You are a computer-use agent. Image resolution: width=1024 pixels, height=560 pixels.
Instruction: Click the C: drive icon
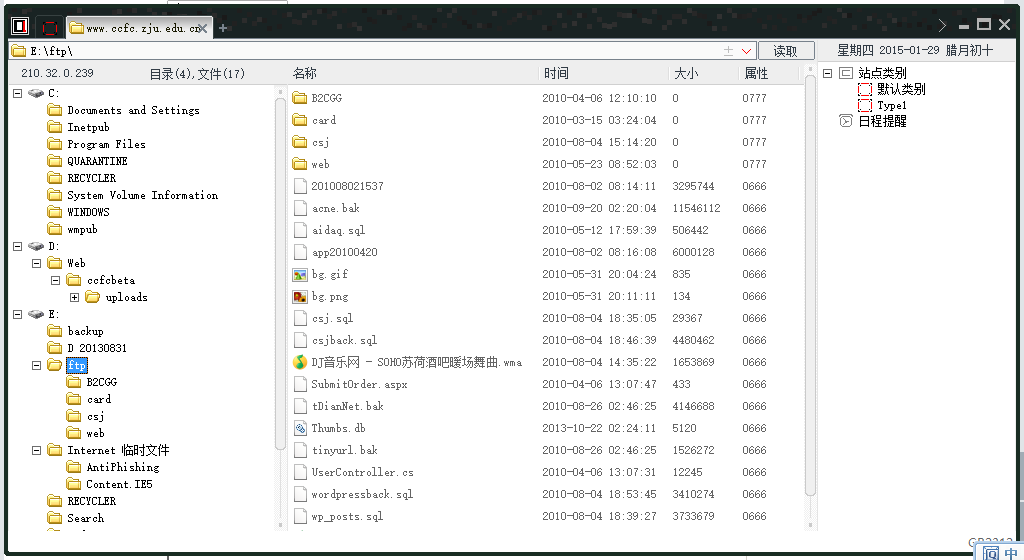tap(36, 93)
